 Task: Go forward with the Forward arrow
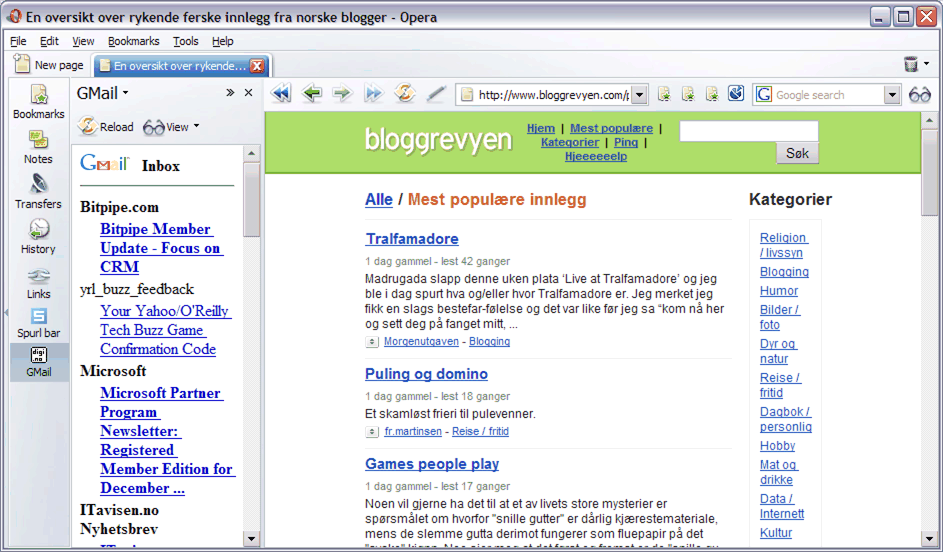pos(342,94)
